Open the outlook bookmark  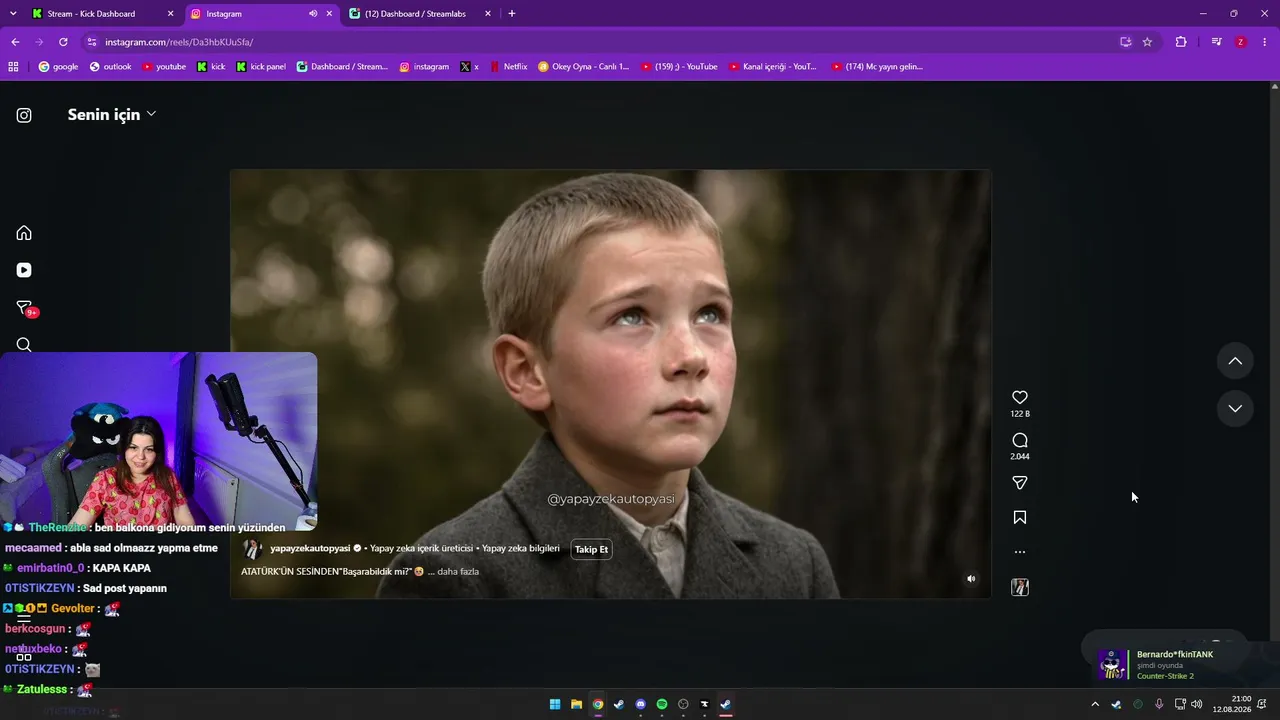click(110, 67)
